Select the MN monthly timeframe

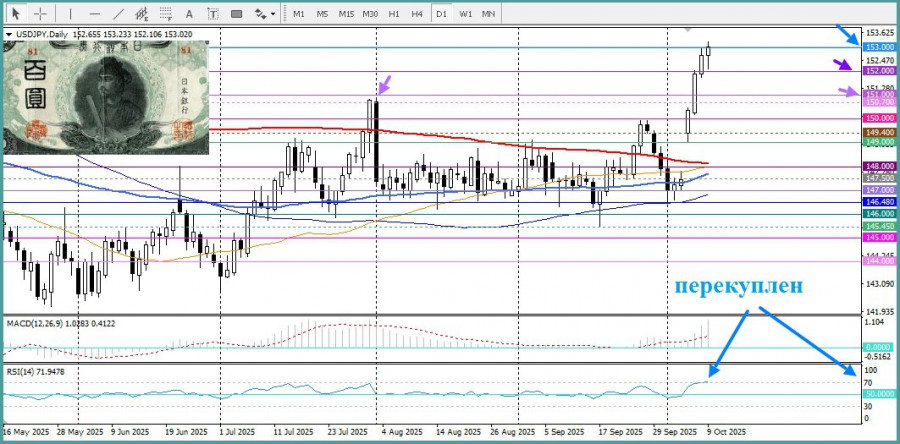click(x=489, y=14)
